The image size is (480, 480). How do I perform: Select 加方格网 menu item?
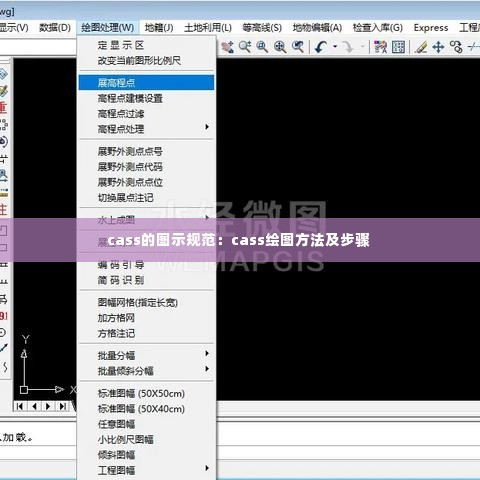tap(146, 318)
